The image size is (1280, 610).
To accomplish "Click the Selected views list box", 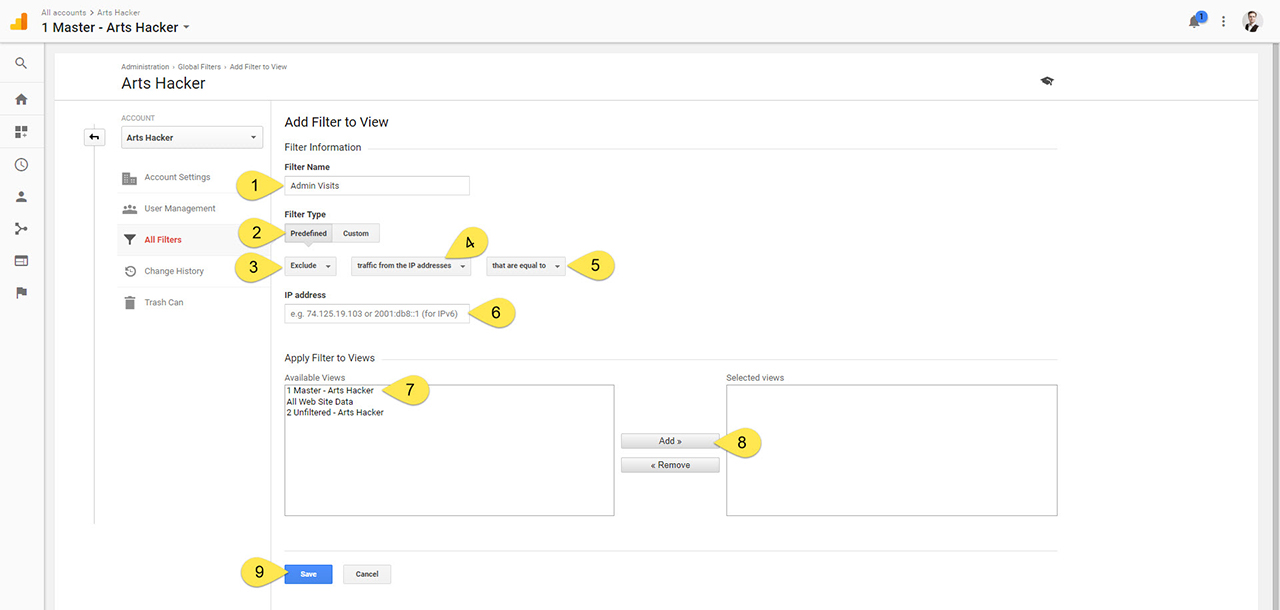I will (891, 450).
